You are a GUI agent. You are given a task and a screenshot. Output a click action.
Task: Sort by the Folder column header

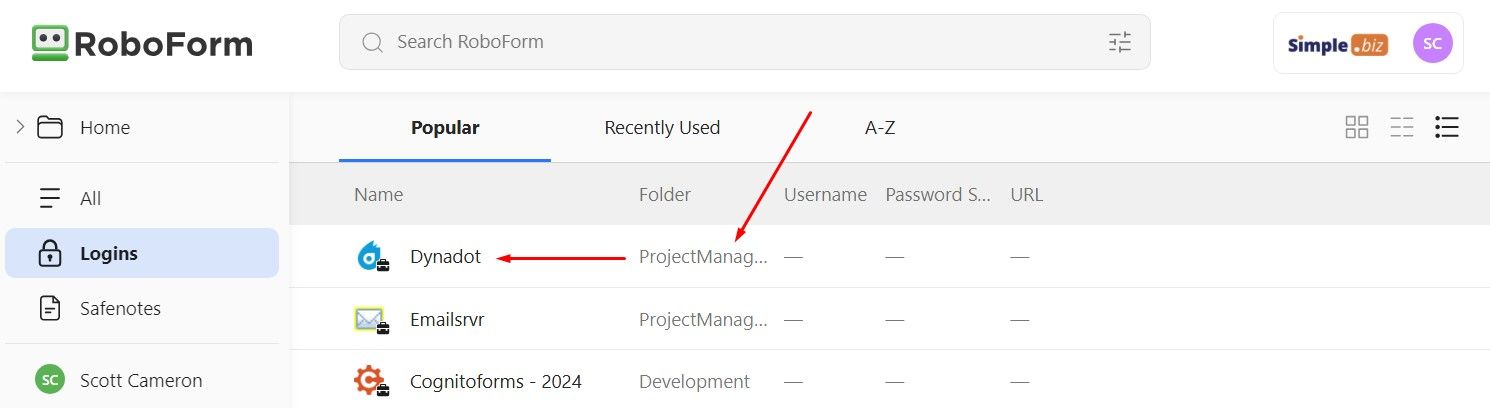(x=665, y=195)
